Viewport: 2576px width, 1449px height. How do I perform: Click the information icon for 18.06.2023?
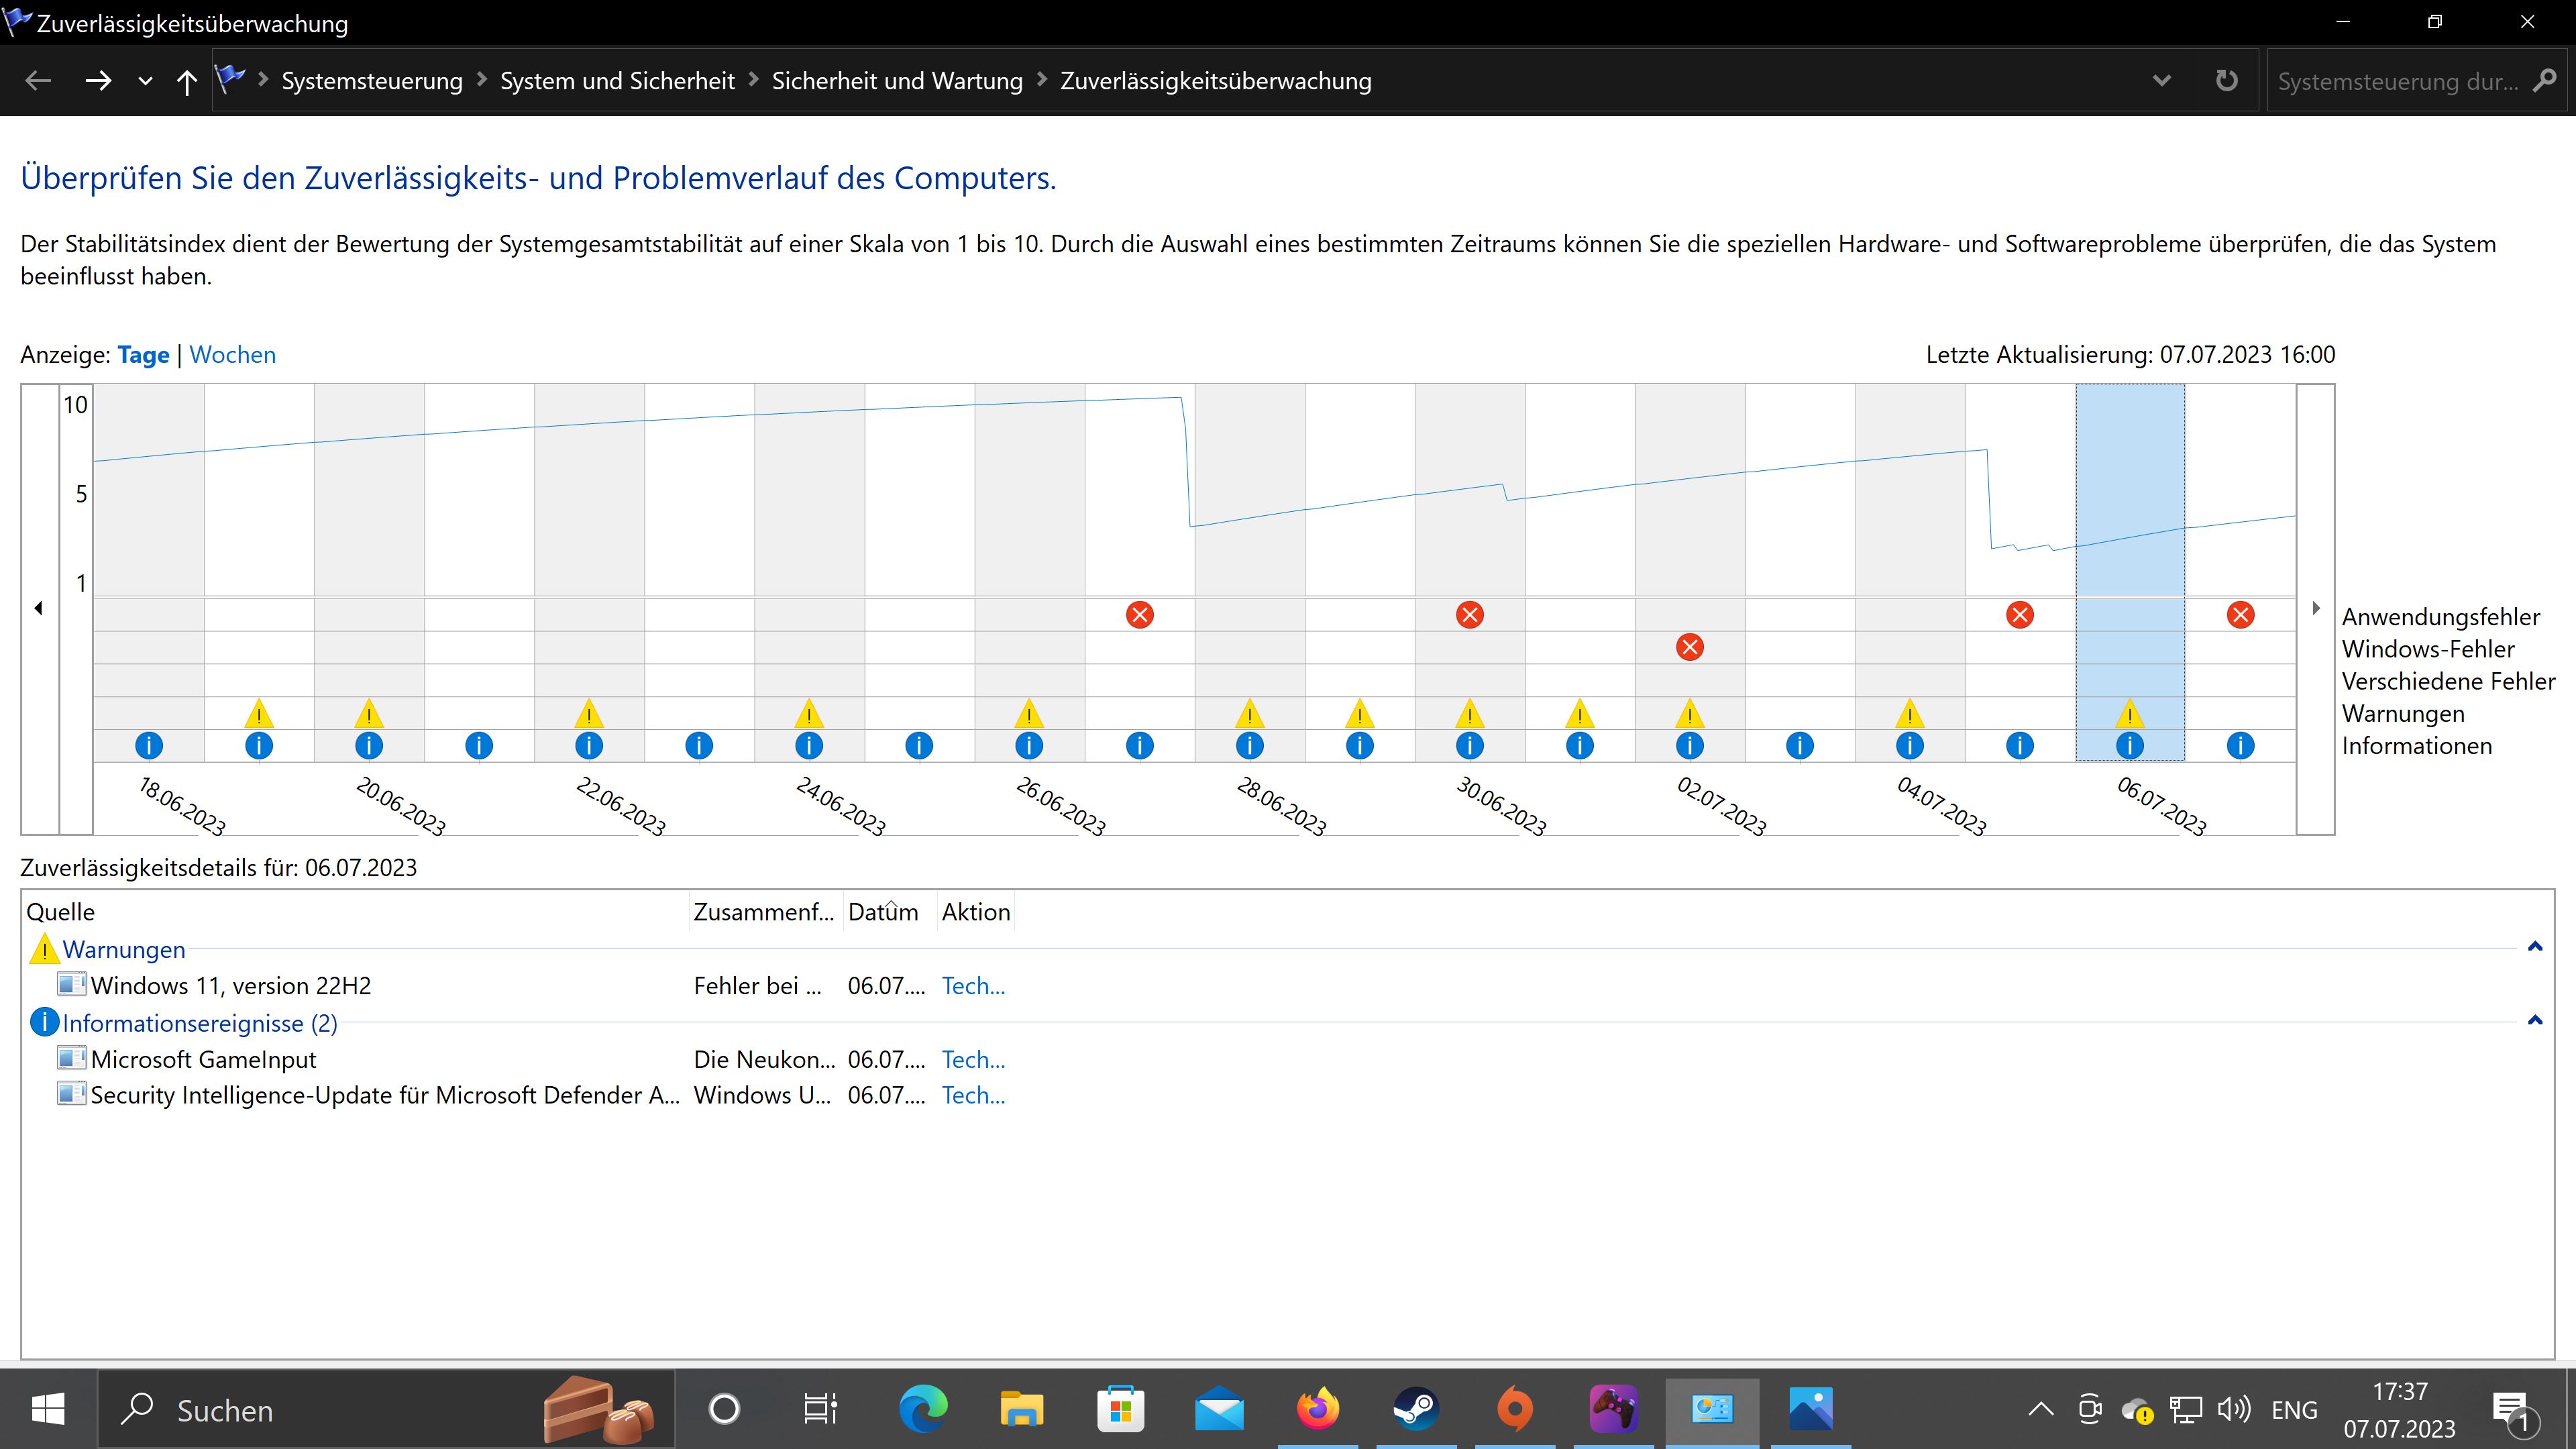tap(149, 745)
